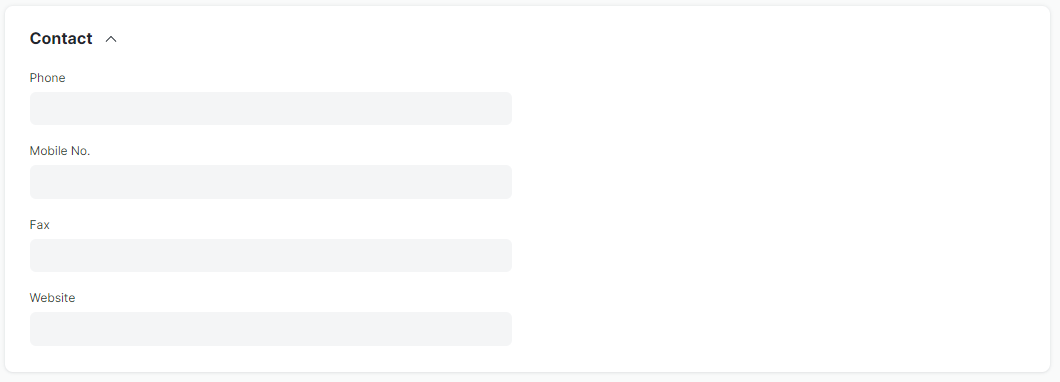Select the gray box under Fax
The image size is (1060, 382).
pos(270,255)
